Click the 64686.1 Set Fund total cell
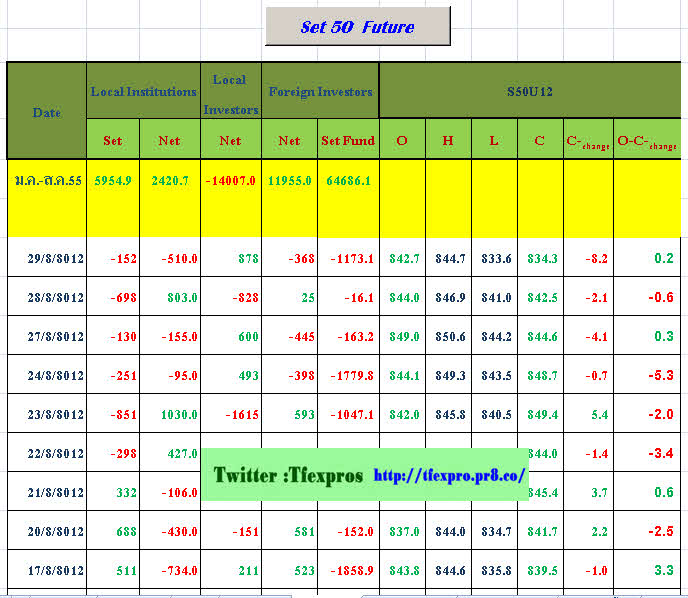This screenshot has height=598, width=688. [x=346, y=181]
